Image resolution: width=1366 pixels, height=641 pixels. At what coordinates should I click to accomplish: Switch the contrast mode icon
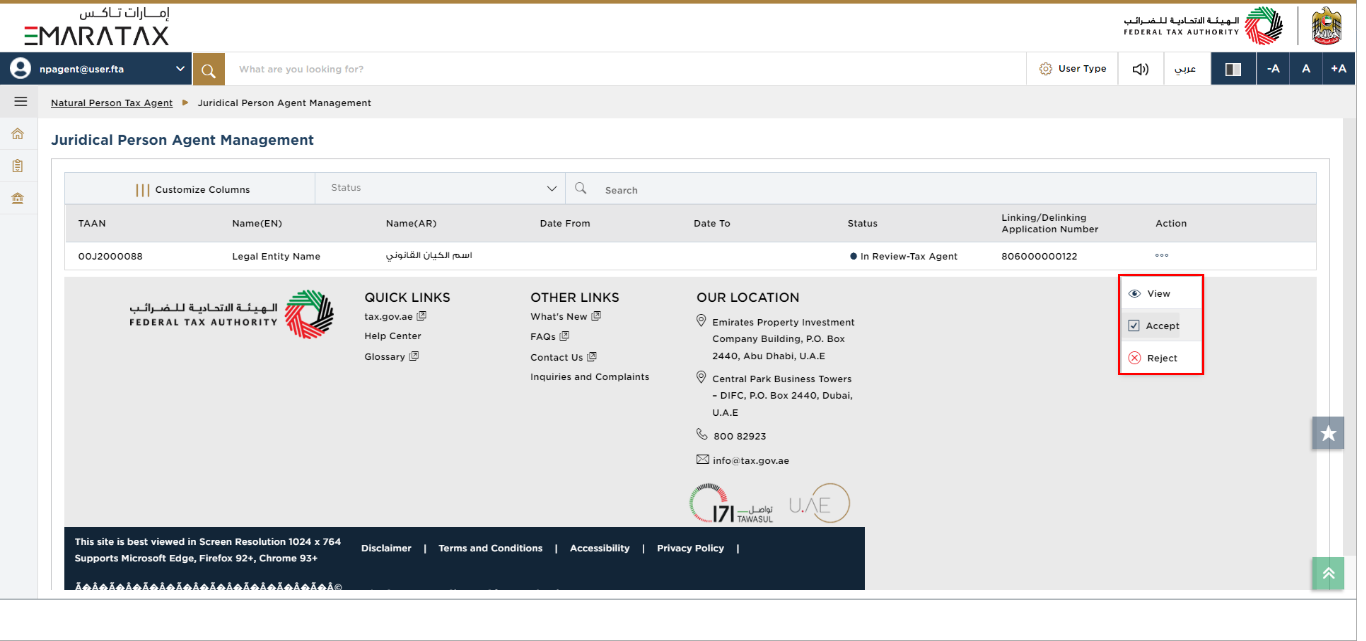(x=1233, y=69)
